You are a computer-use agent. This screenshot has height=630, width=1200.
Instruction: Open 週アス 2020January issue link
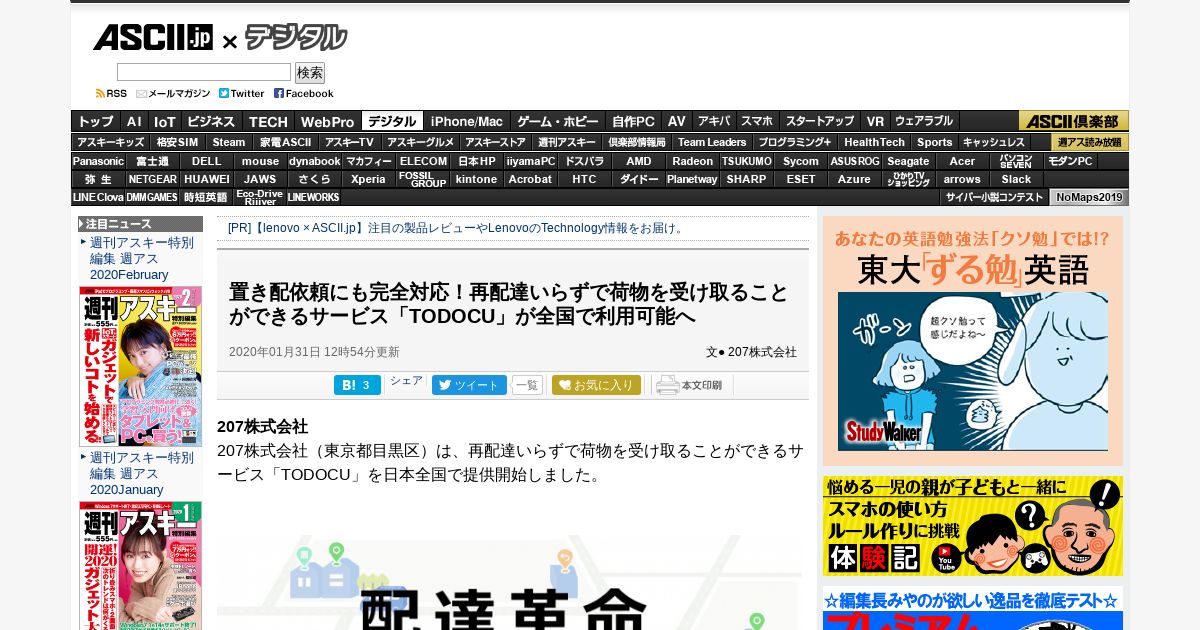141,474
